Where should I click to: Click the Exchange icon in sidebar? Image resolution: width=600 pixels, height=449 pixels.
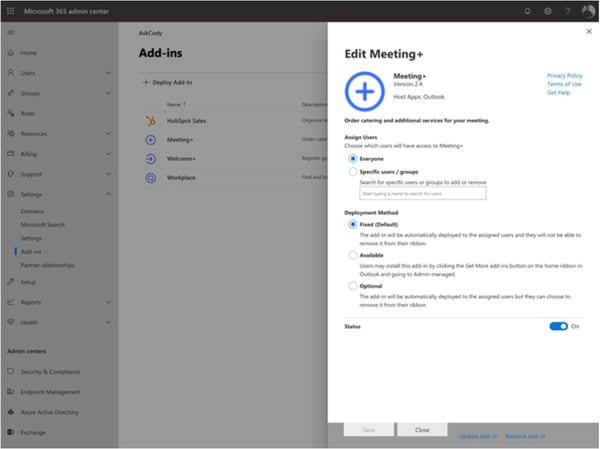coord(11,432)
